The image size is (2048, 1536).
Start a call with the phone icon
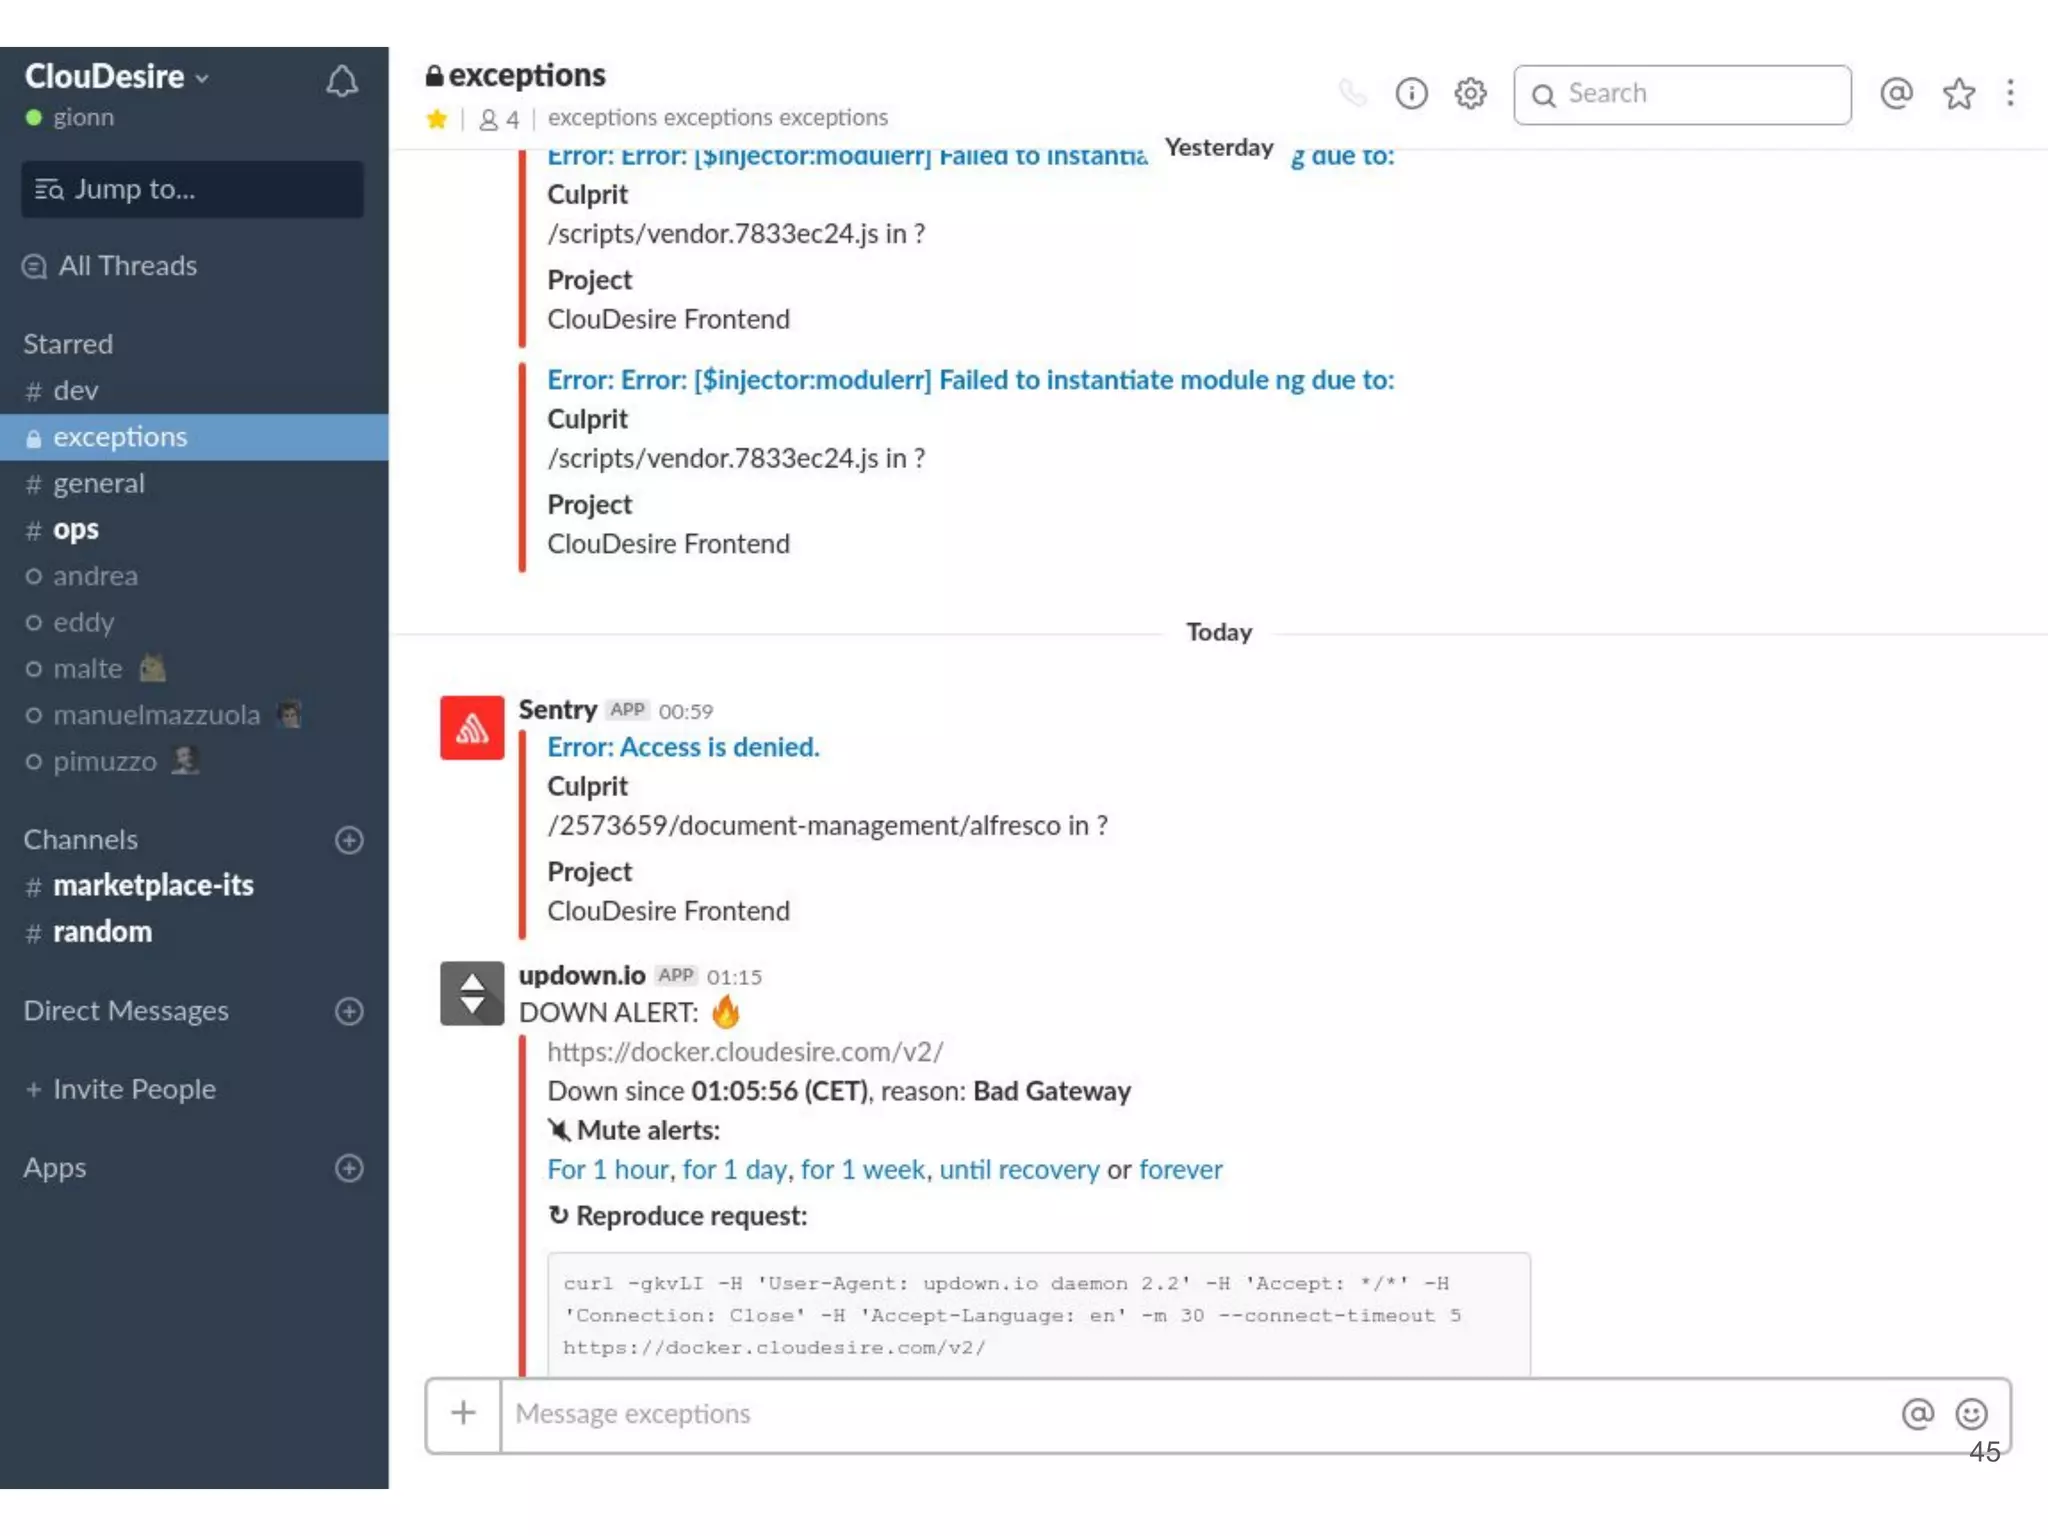pos(1352,94)
